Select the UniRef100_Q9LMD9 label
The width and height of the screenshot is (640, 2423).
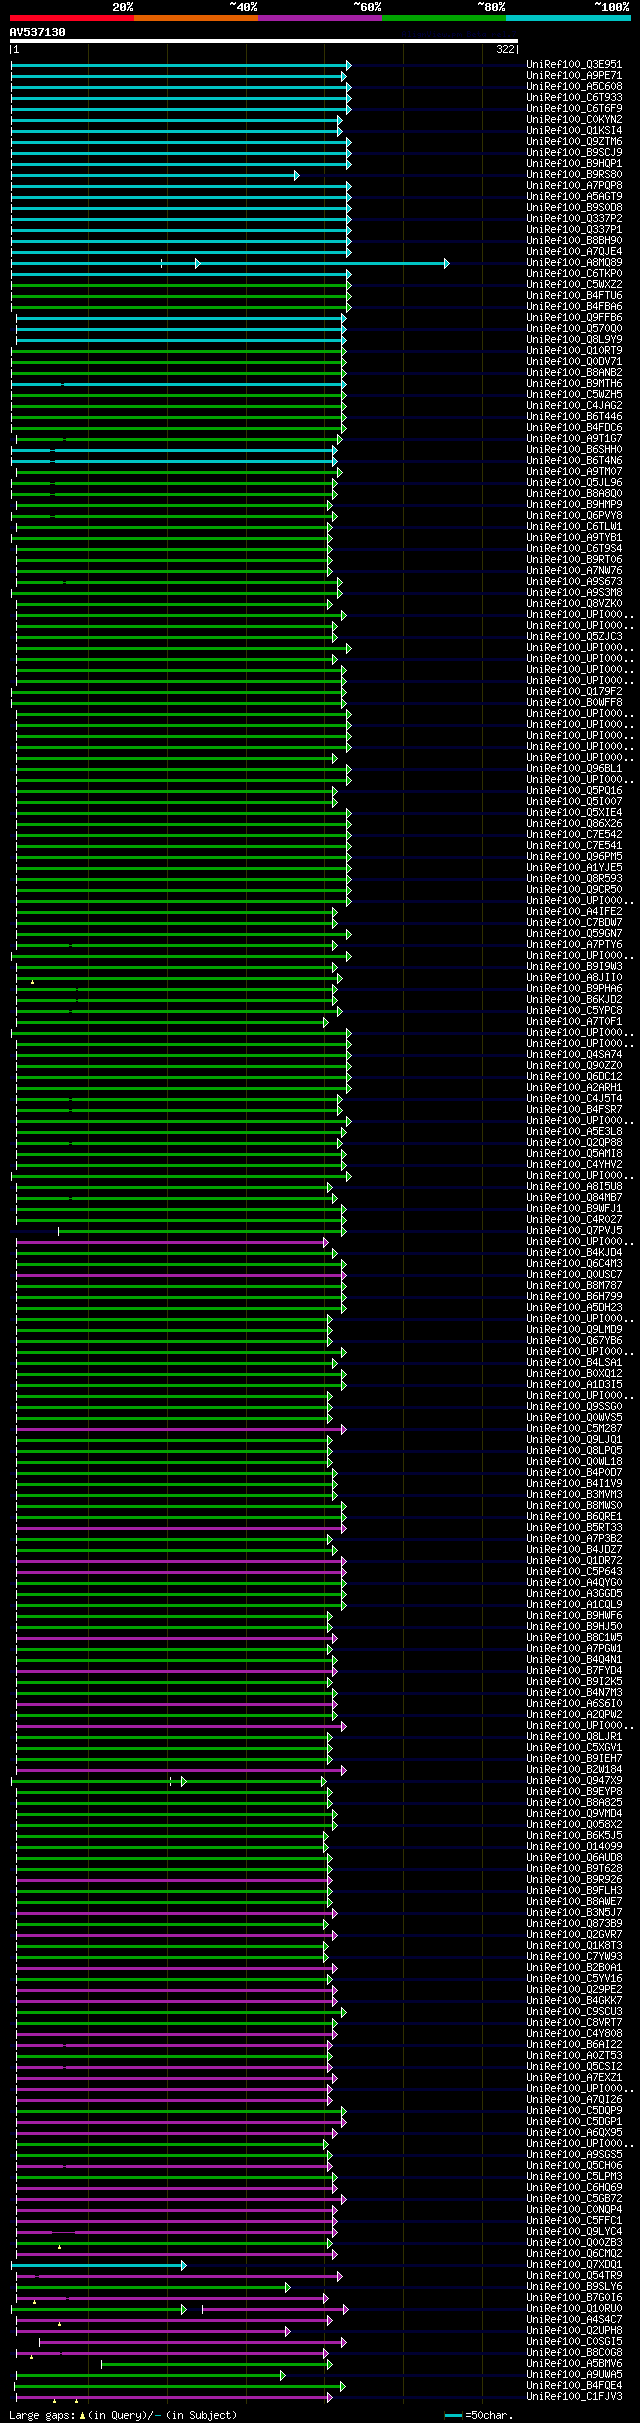coord(574,1330)
